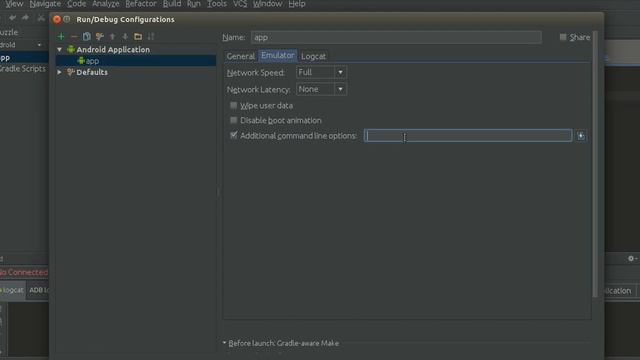Select logcat tab in IDE bottom panel
Image resolution: width=640 pixels, height=360 pixels.
pyautogui.click(x=12, y=290)
